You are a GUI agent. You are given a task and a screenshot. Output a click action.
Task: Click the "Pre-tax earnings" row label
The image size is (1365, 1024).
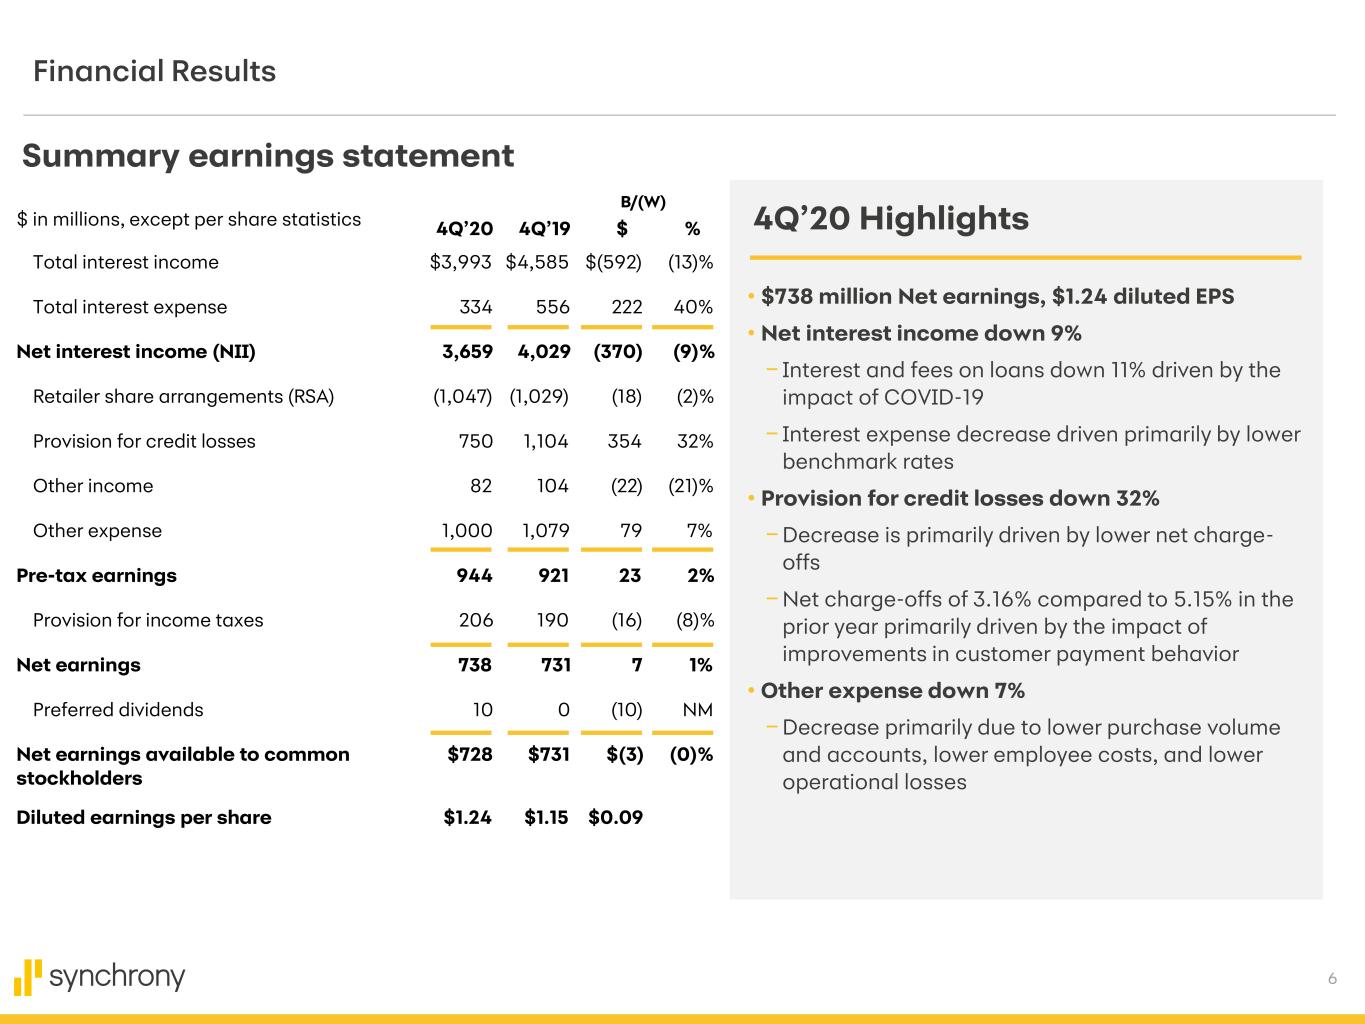pyautogui.click(x=96, y=575)
